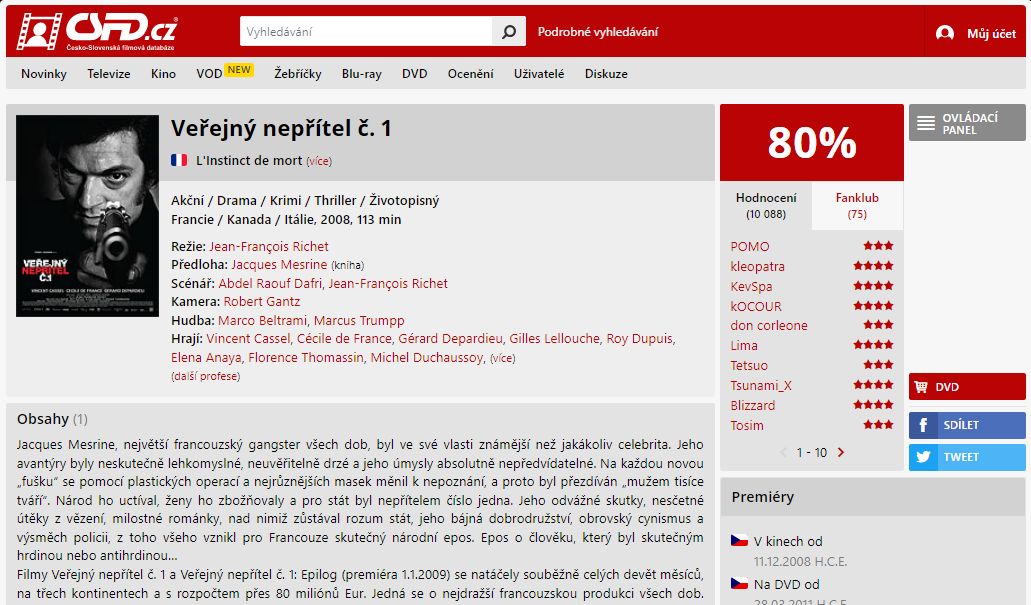Open user kleopatra's profile
The width and height of the screenshot is (1031, 605).
pyautogui.click(x=757, y=266)
